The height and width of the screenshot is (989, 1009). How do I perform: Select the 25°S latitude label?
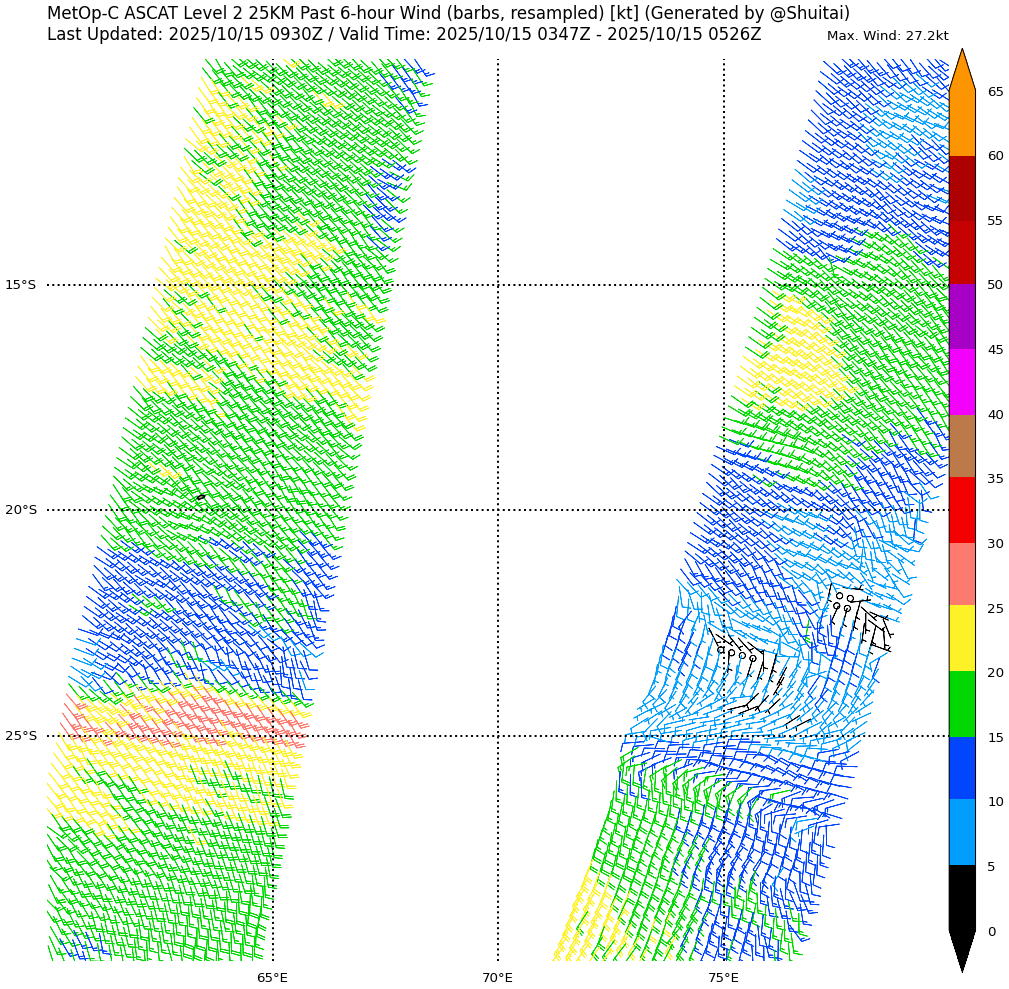click(x=20, y=736)
